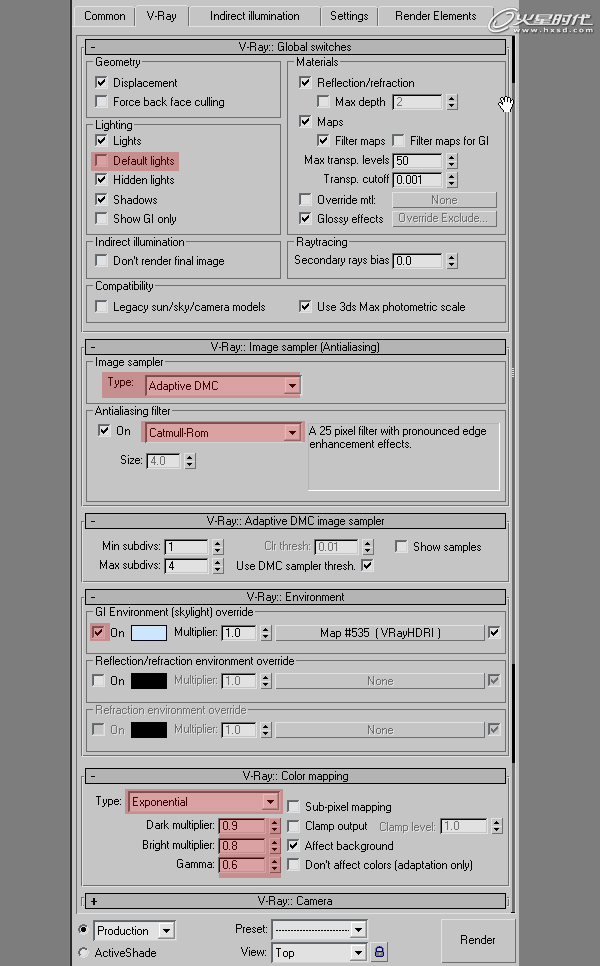Image resolution: width=600 pixels, height=966 pixels.
Task: Toggle the Shadows checkbox
Action: click(x=102, y=200)
